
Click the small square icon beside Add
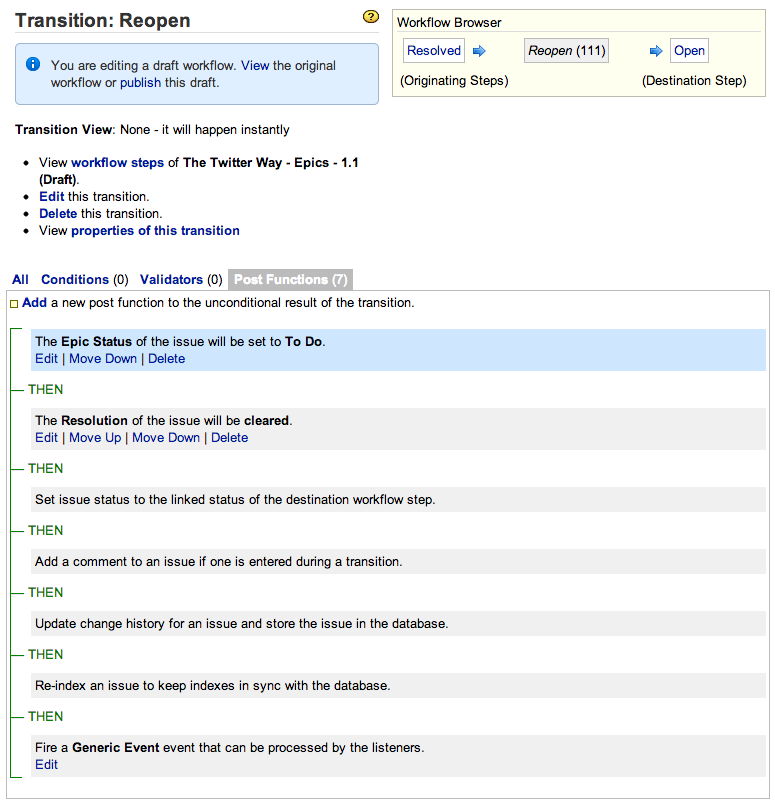click(x=14, y=303)
